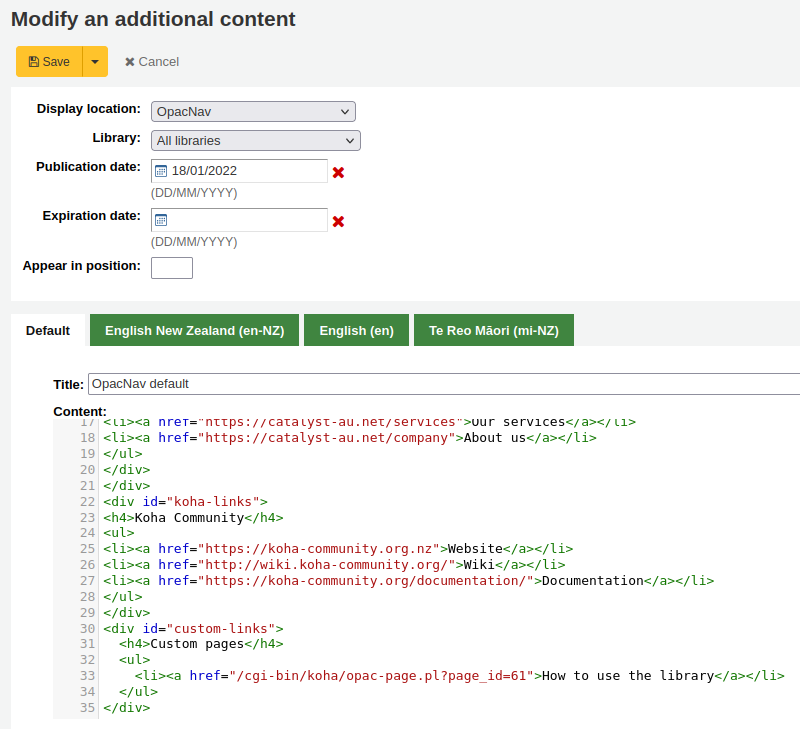
Task: Click line 31 Custom pages heading
Action: (x=201, y=644)
